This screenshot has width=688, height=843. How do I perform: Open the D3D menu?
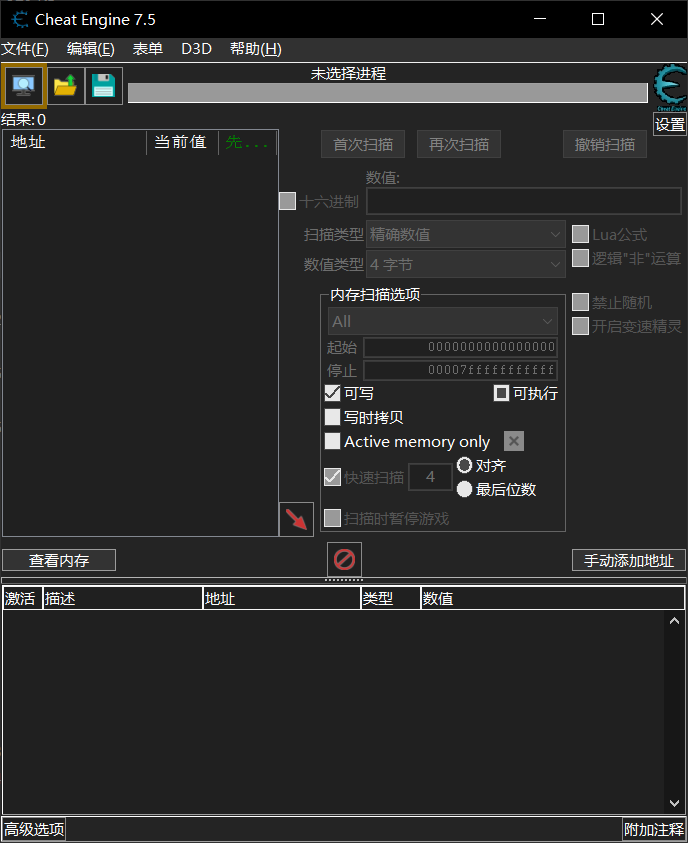coord(196,49)
